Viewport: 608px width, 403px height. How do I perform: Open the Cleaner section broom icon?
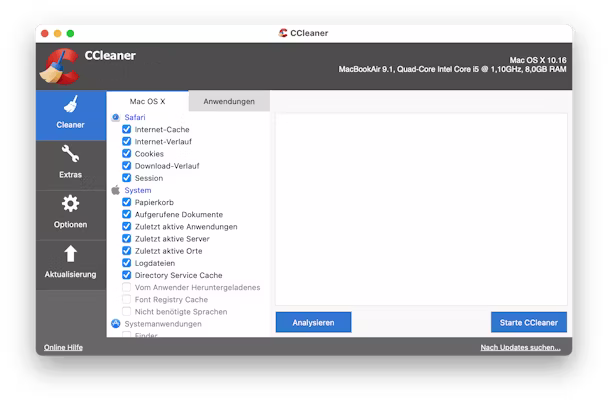[x=70, y=105]
